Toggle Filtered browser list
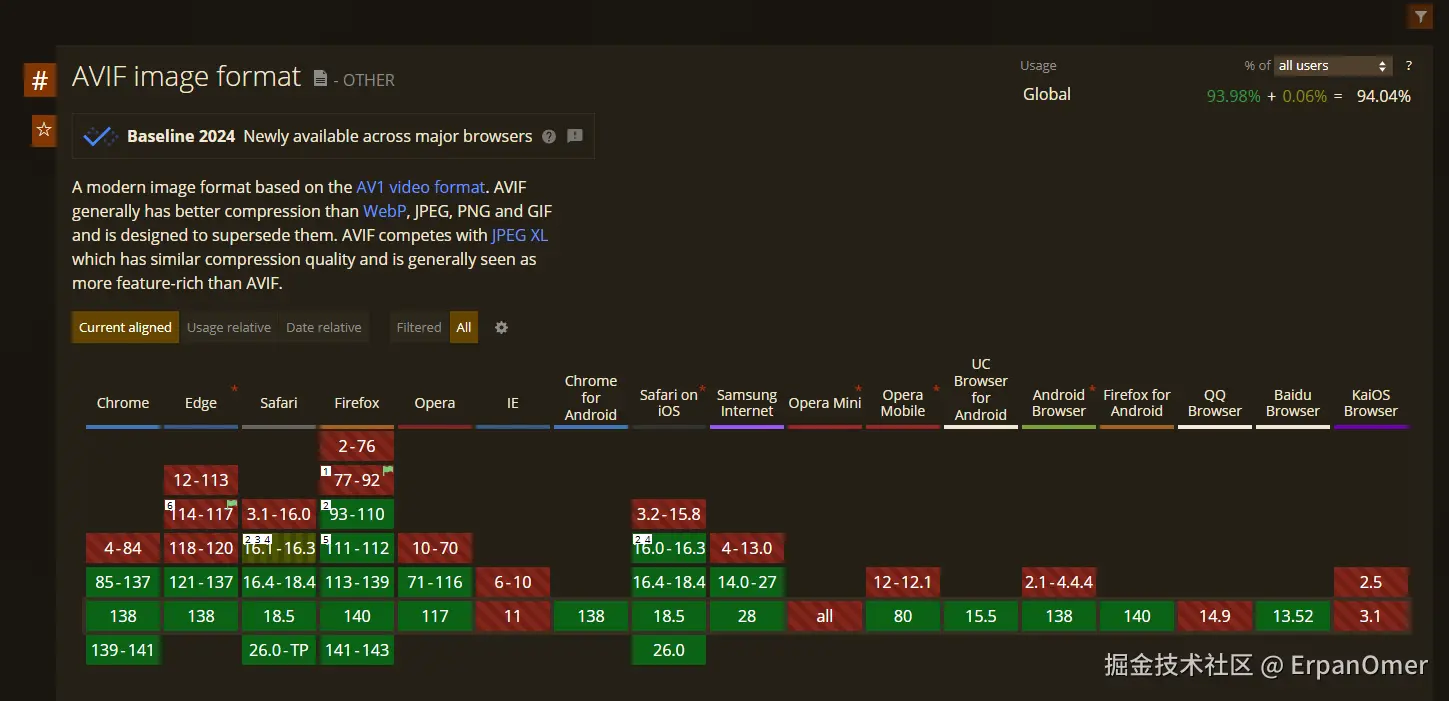The height and width of the screenshot is (701, 1449). (x=419, y=327)
